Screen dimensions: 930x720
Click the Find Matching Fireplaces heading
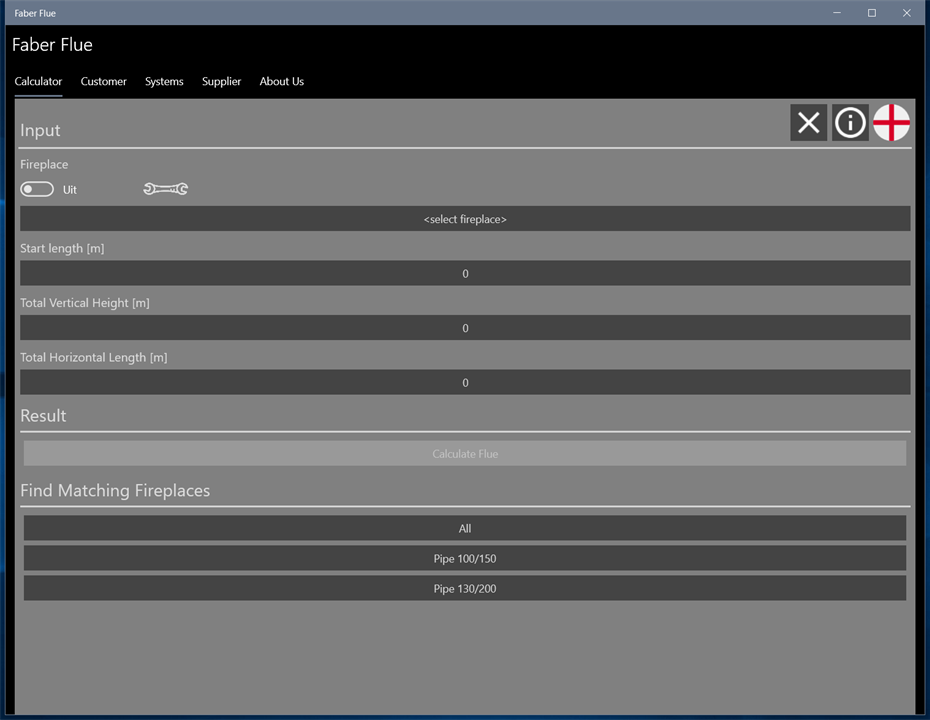(x=115, y=490)
